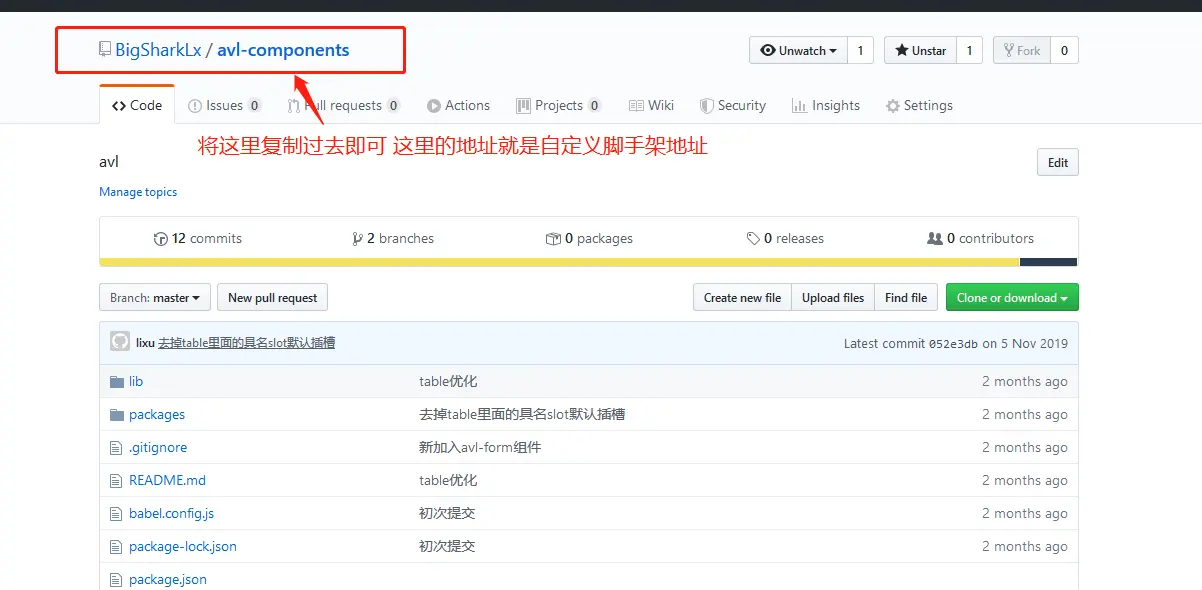Click the Find file button
Screen dimensions: 1202x590
(x=906, y=297)
